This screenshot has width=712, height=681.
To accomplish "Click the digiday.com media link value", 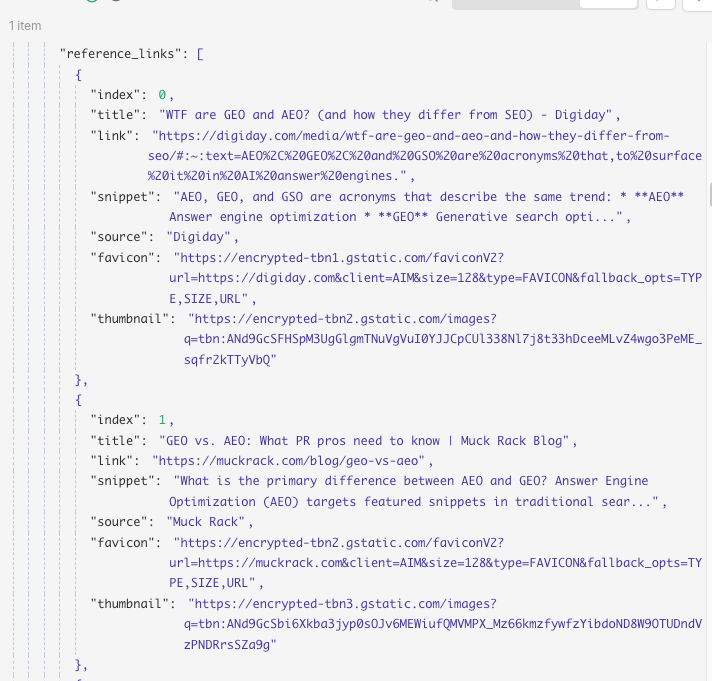I will (x=425, y=156).
